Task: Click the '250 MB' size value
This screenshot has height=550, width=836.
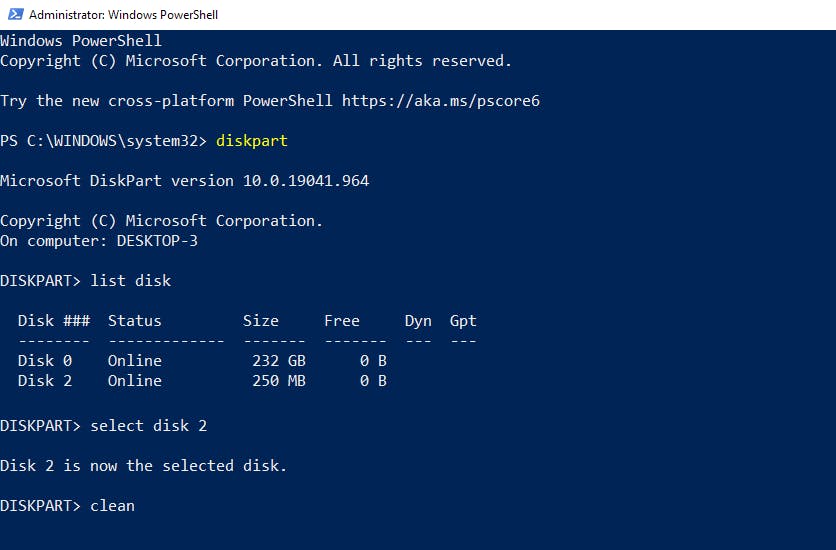Action: [279, 381]
